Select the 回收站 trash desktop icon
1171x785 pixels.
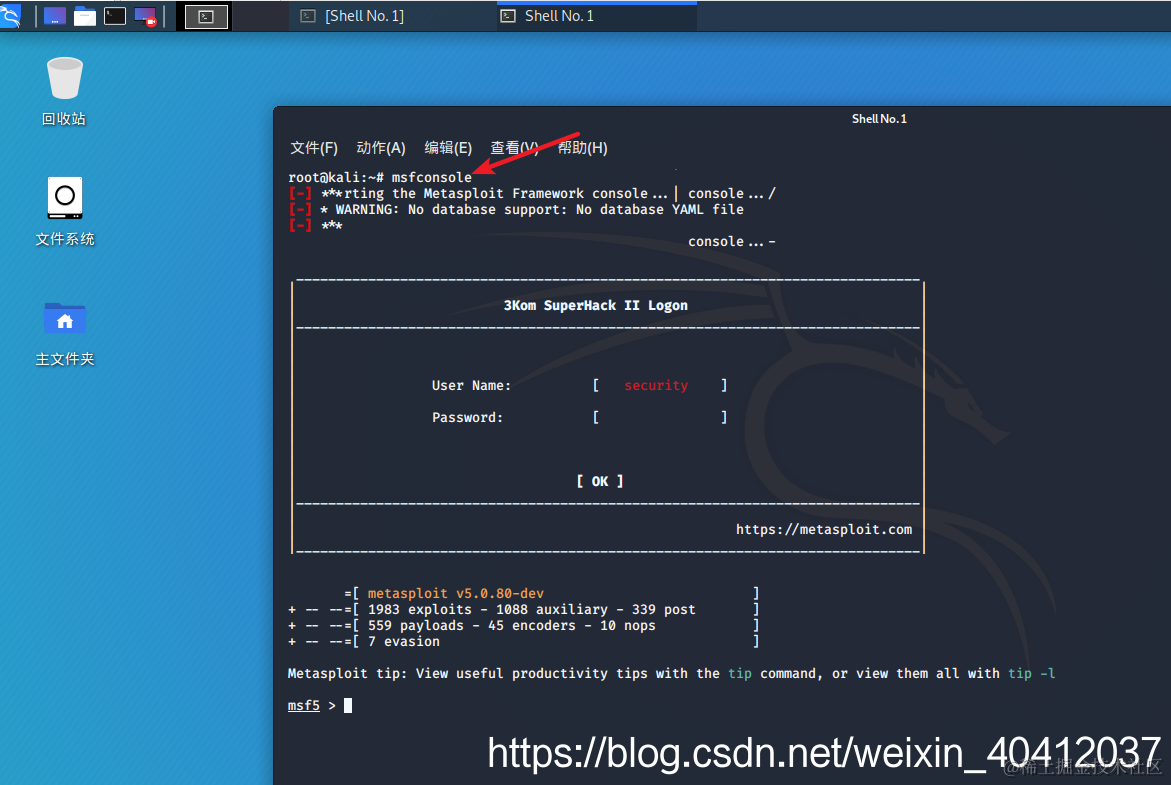[64, 90]
